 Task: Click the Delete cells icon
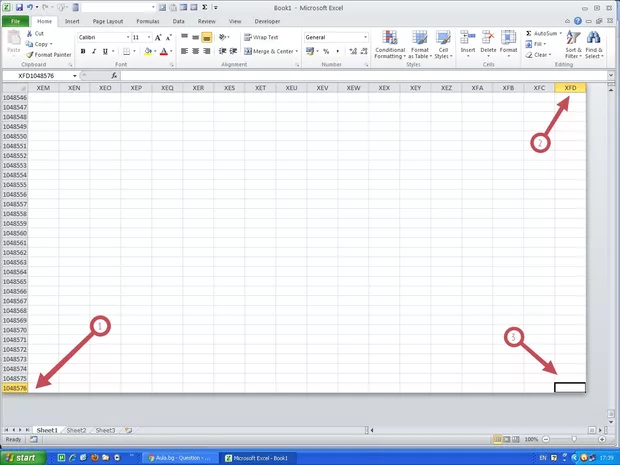[488, 38]
